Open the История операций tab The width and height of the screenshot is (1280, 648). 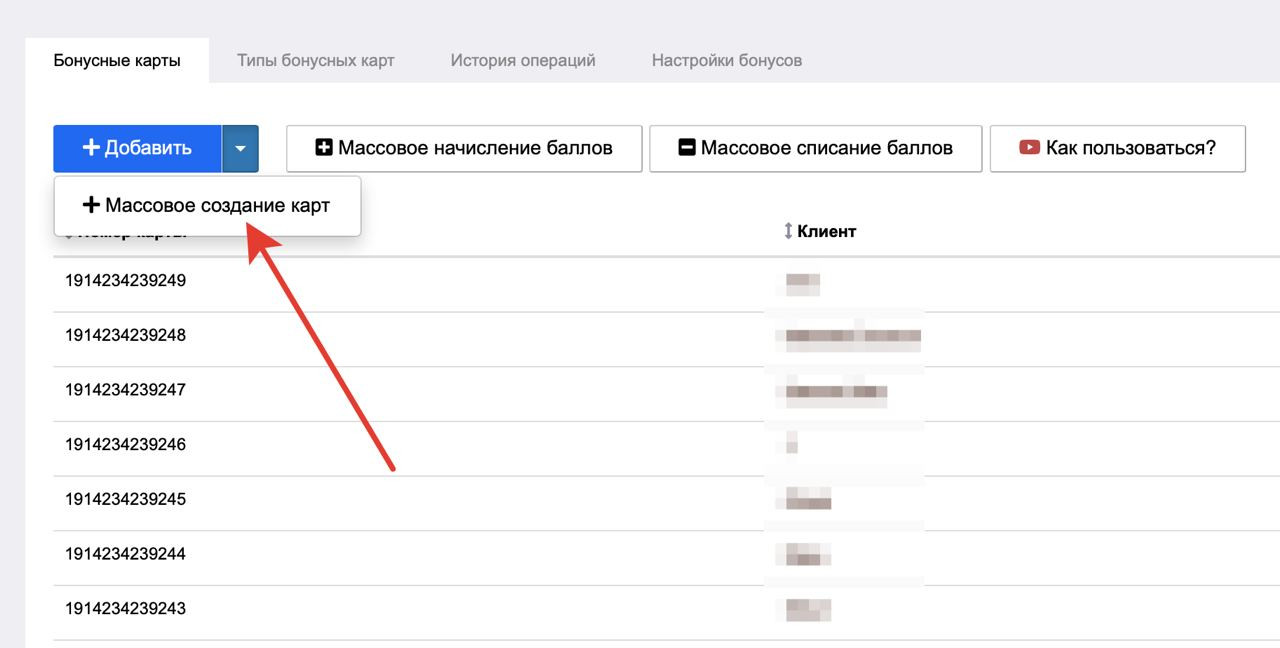[x=522, y=60]
